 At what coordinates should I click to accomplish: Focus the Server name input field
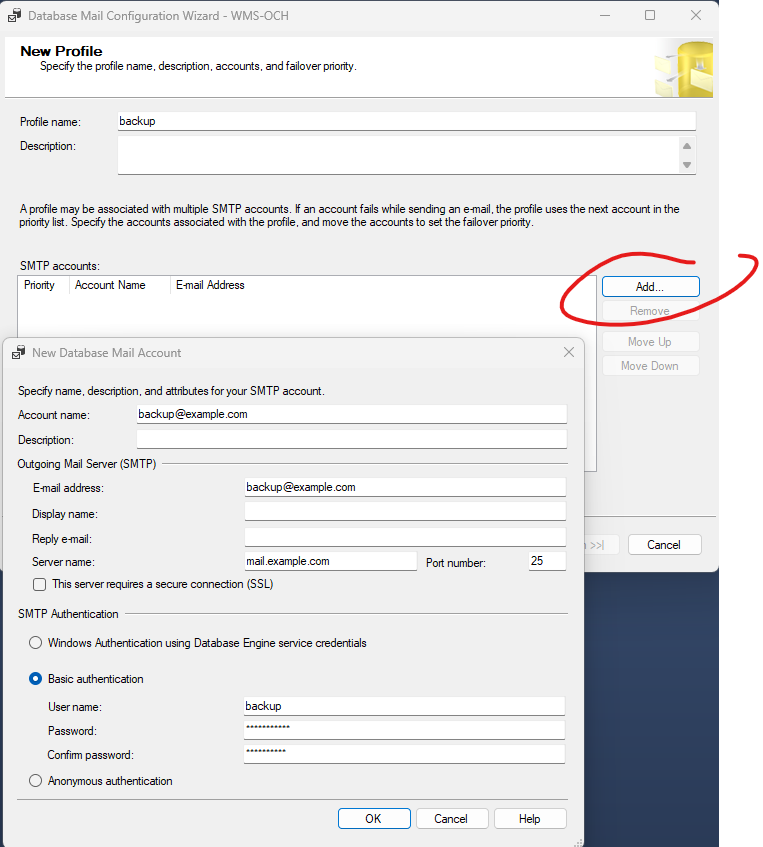point(330,561)
